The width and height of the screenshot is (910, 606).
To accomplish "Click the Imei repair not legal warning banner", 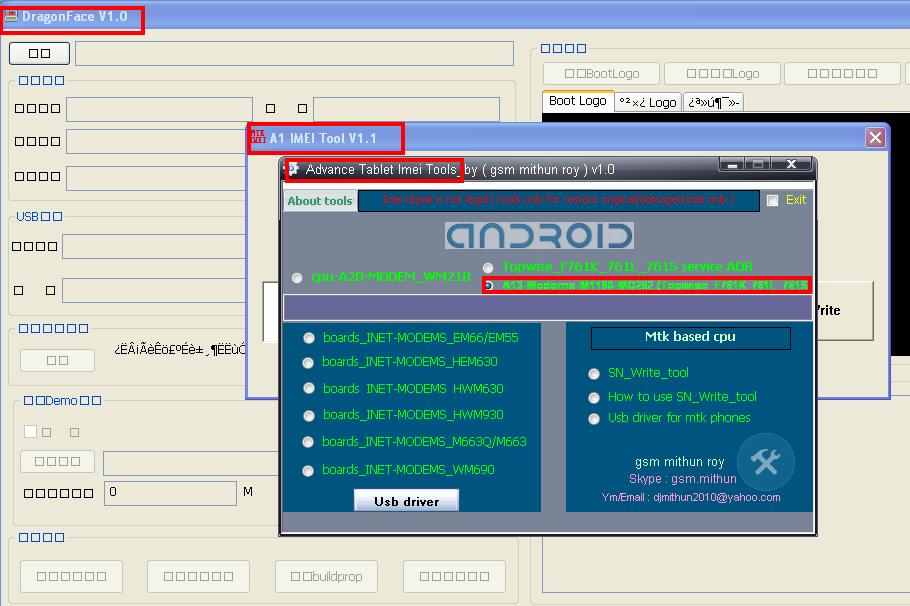I will point(558,200).
